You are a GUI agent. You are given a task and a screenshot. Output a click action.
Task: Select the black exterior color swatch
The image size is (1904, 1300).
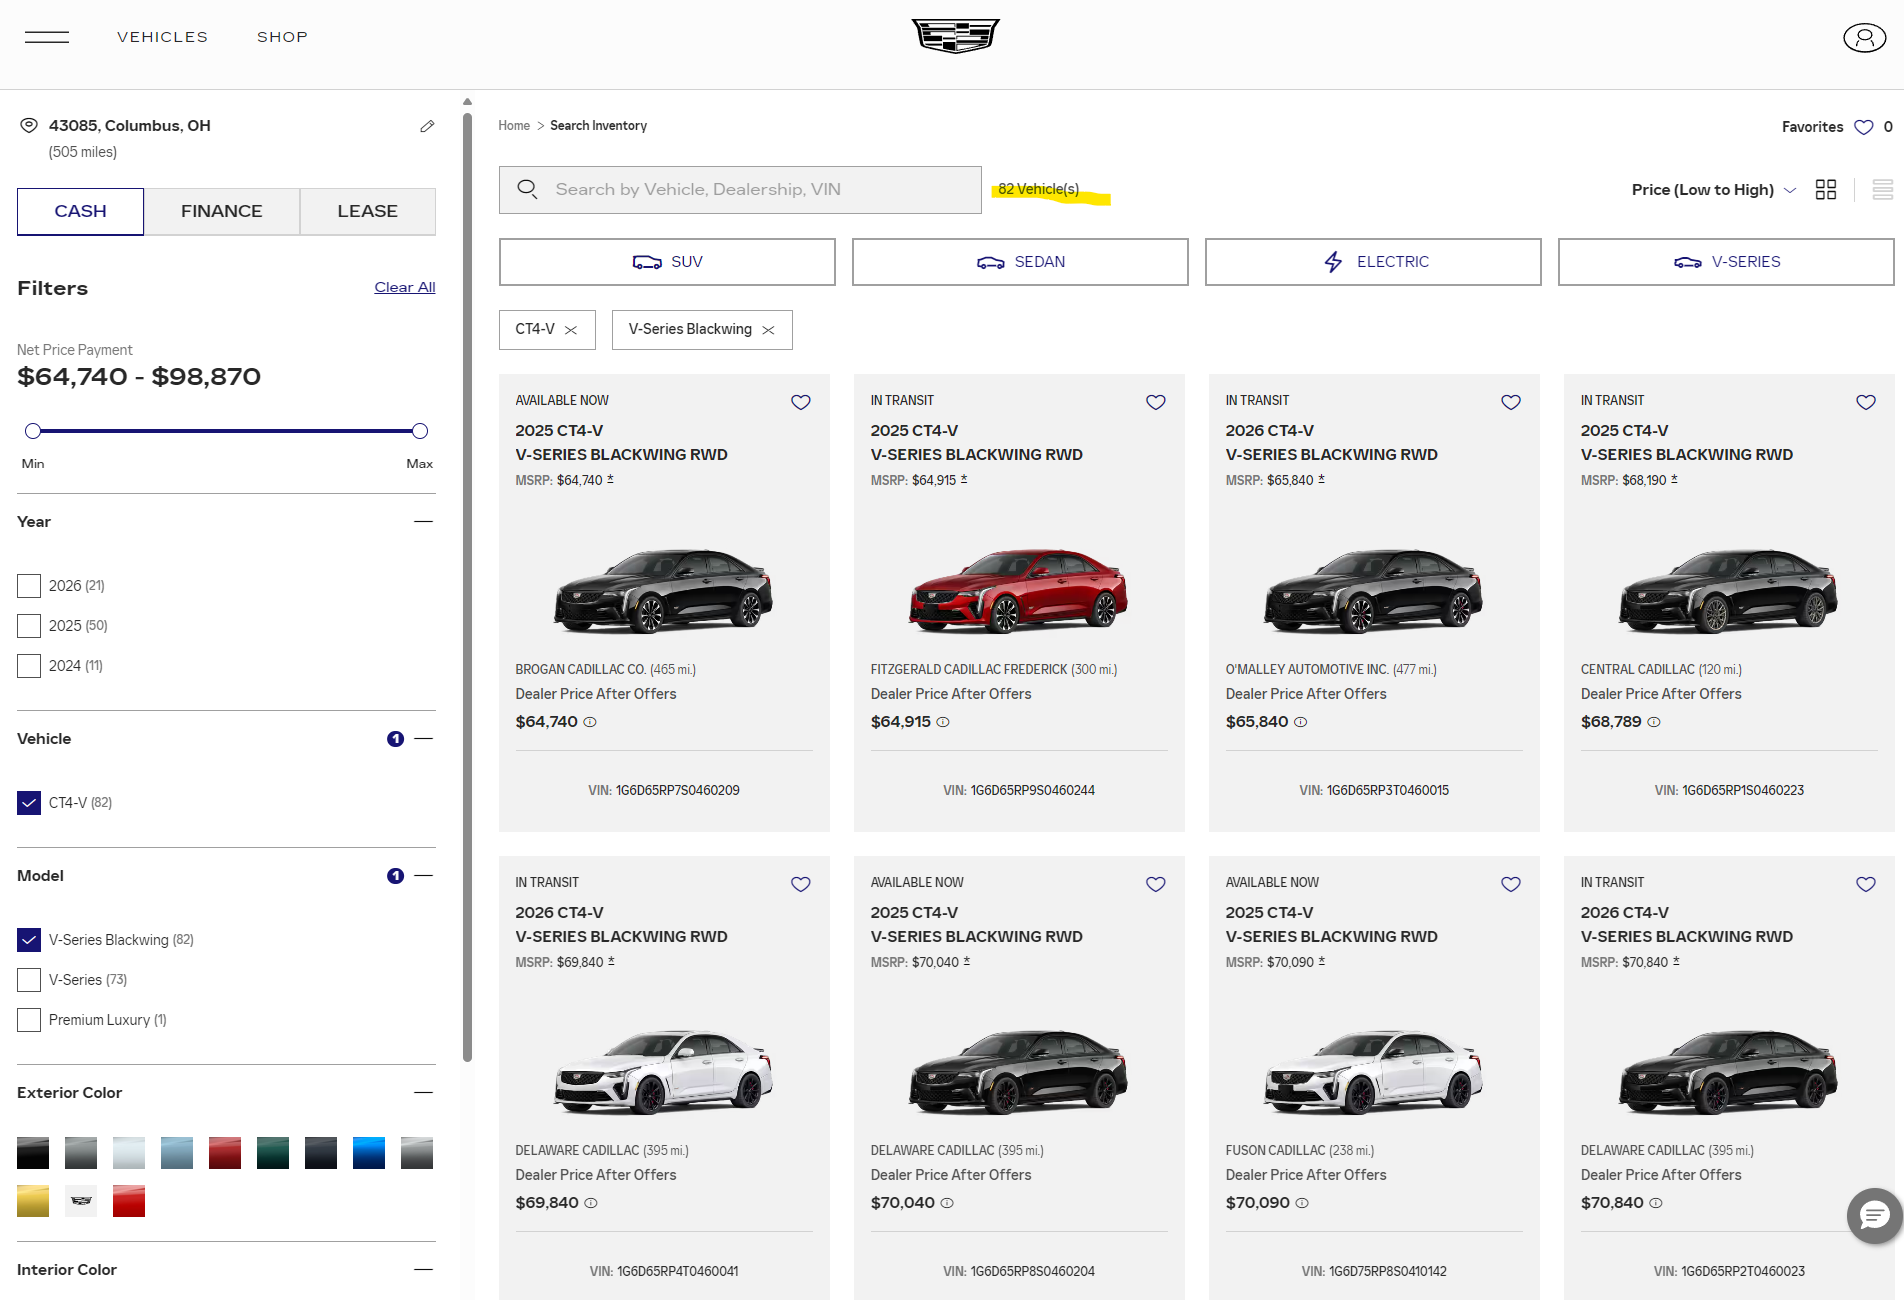[33, 1153]
